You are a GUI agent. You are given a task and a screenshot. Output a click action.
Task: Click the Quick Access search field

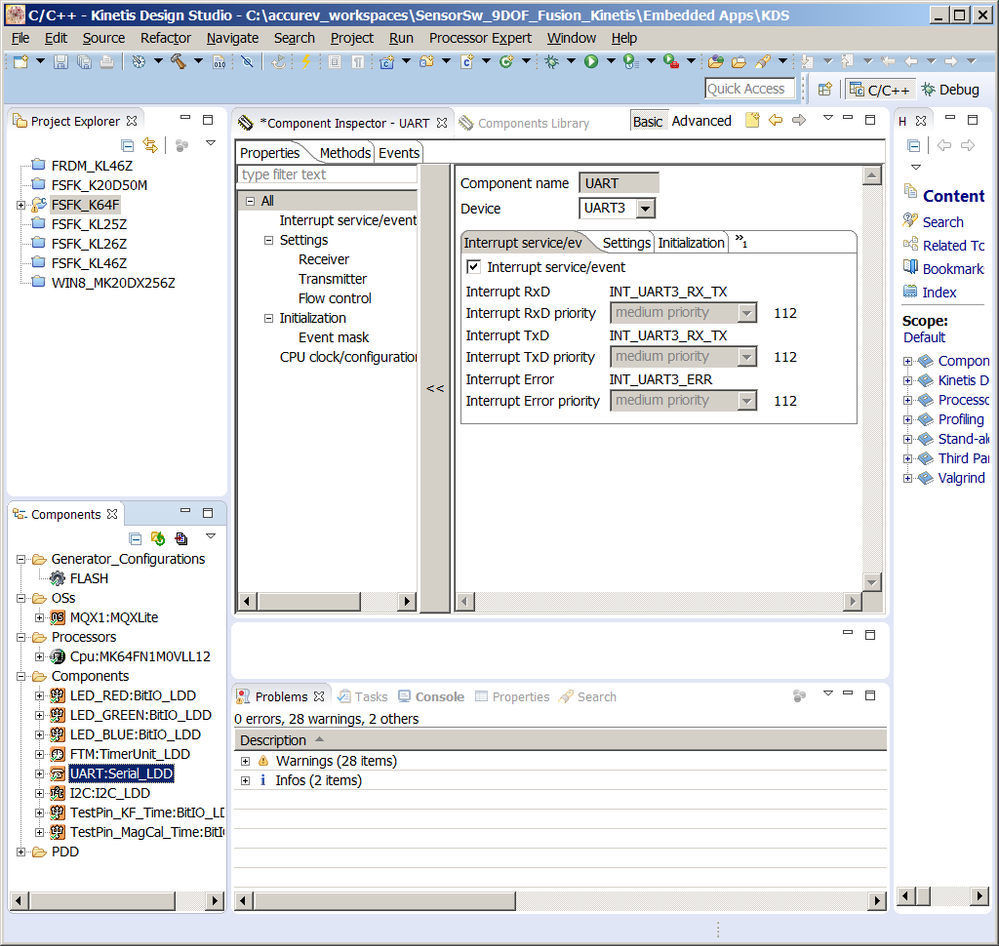[x=749, y=89]
